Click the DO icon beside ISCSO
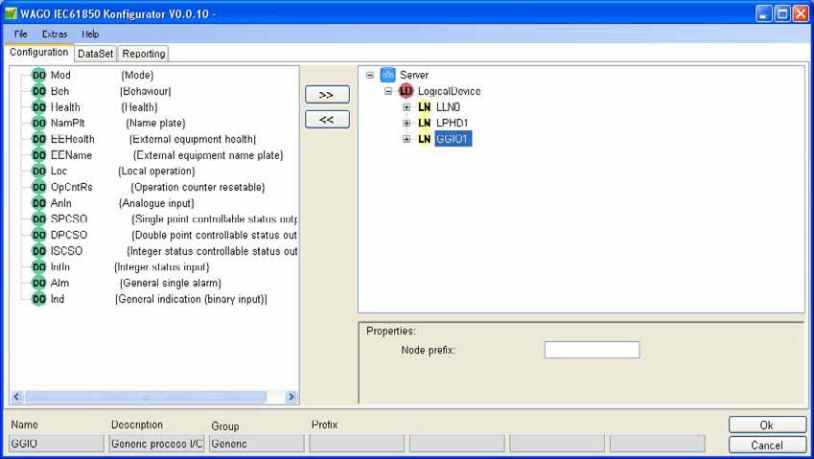 39,251
